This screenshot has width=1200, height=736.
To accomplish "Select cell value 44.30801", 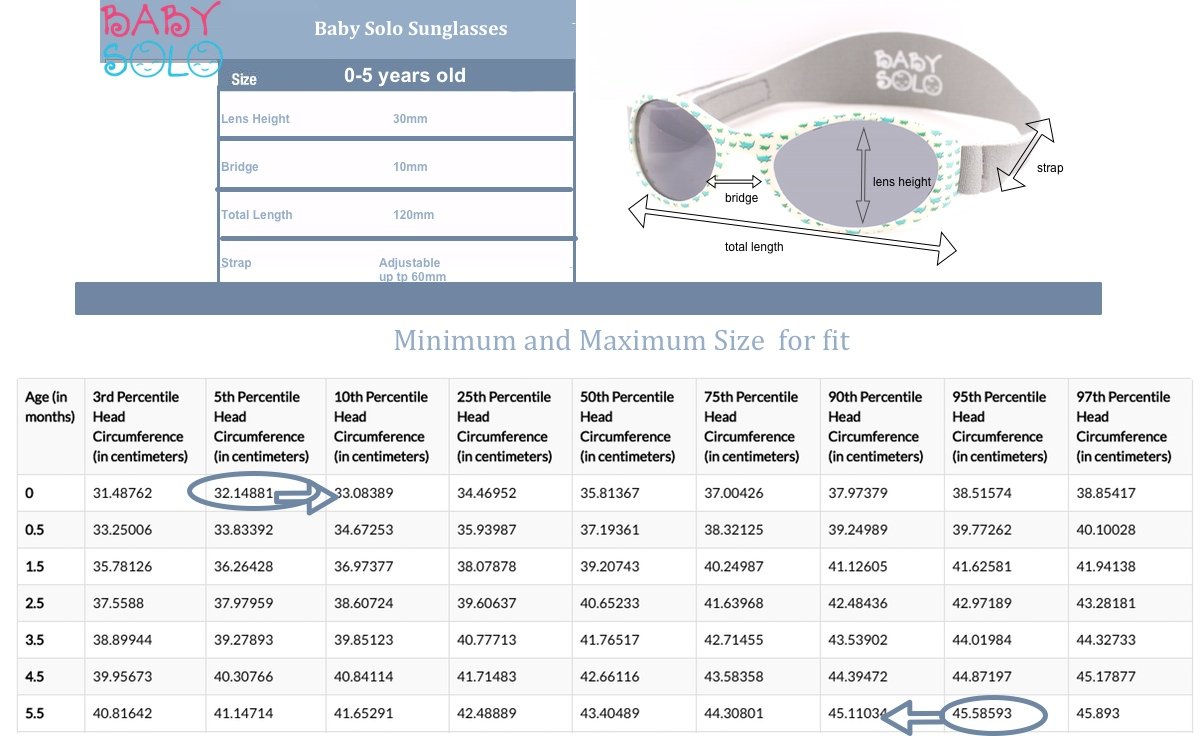I will [734, 714].
